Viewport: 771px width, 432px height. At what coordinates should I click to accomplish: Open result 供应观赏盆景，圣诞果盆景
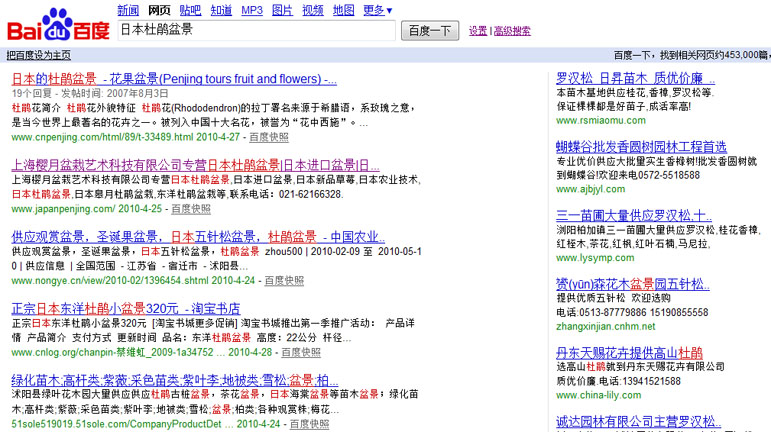(198, 237)
